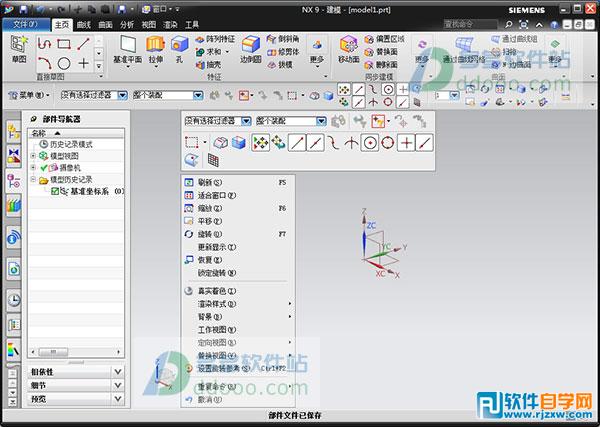600x427 pixels.
Task: Click the navigator horizontal scrollbar thumb
Action: 53,352
